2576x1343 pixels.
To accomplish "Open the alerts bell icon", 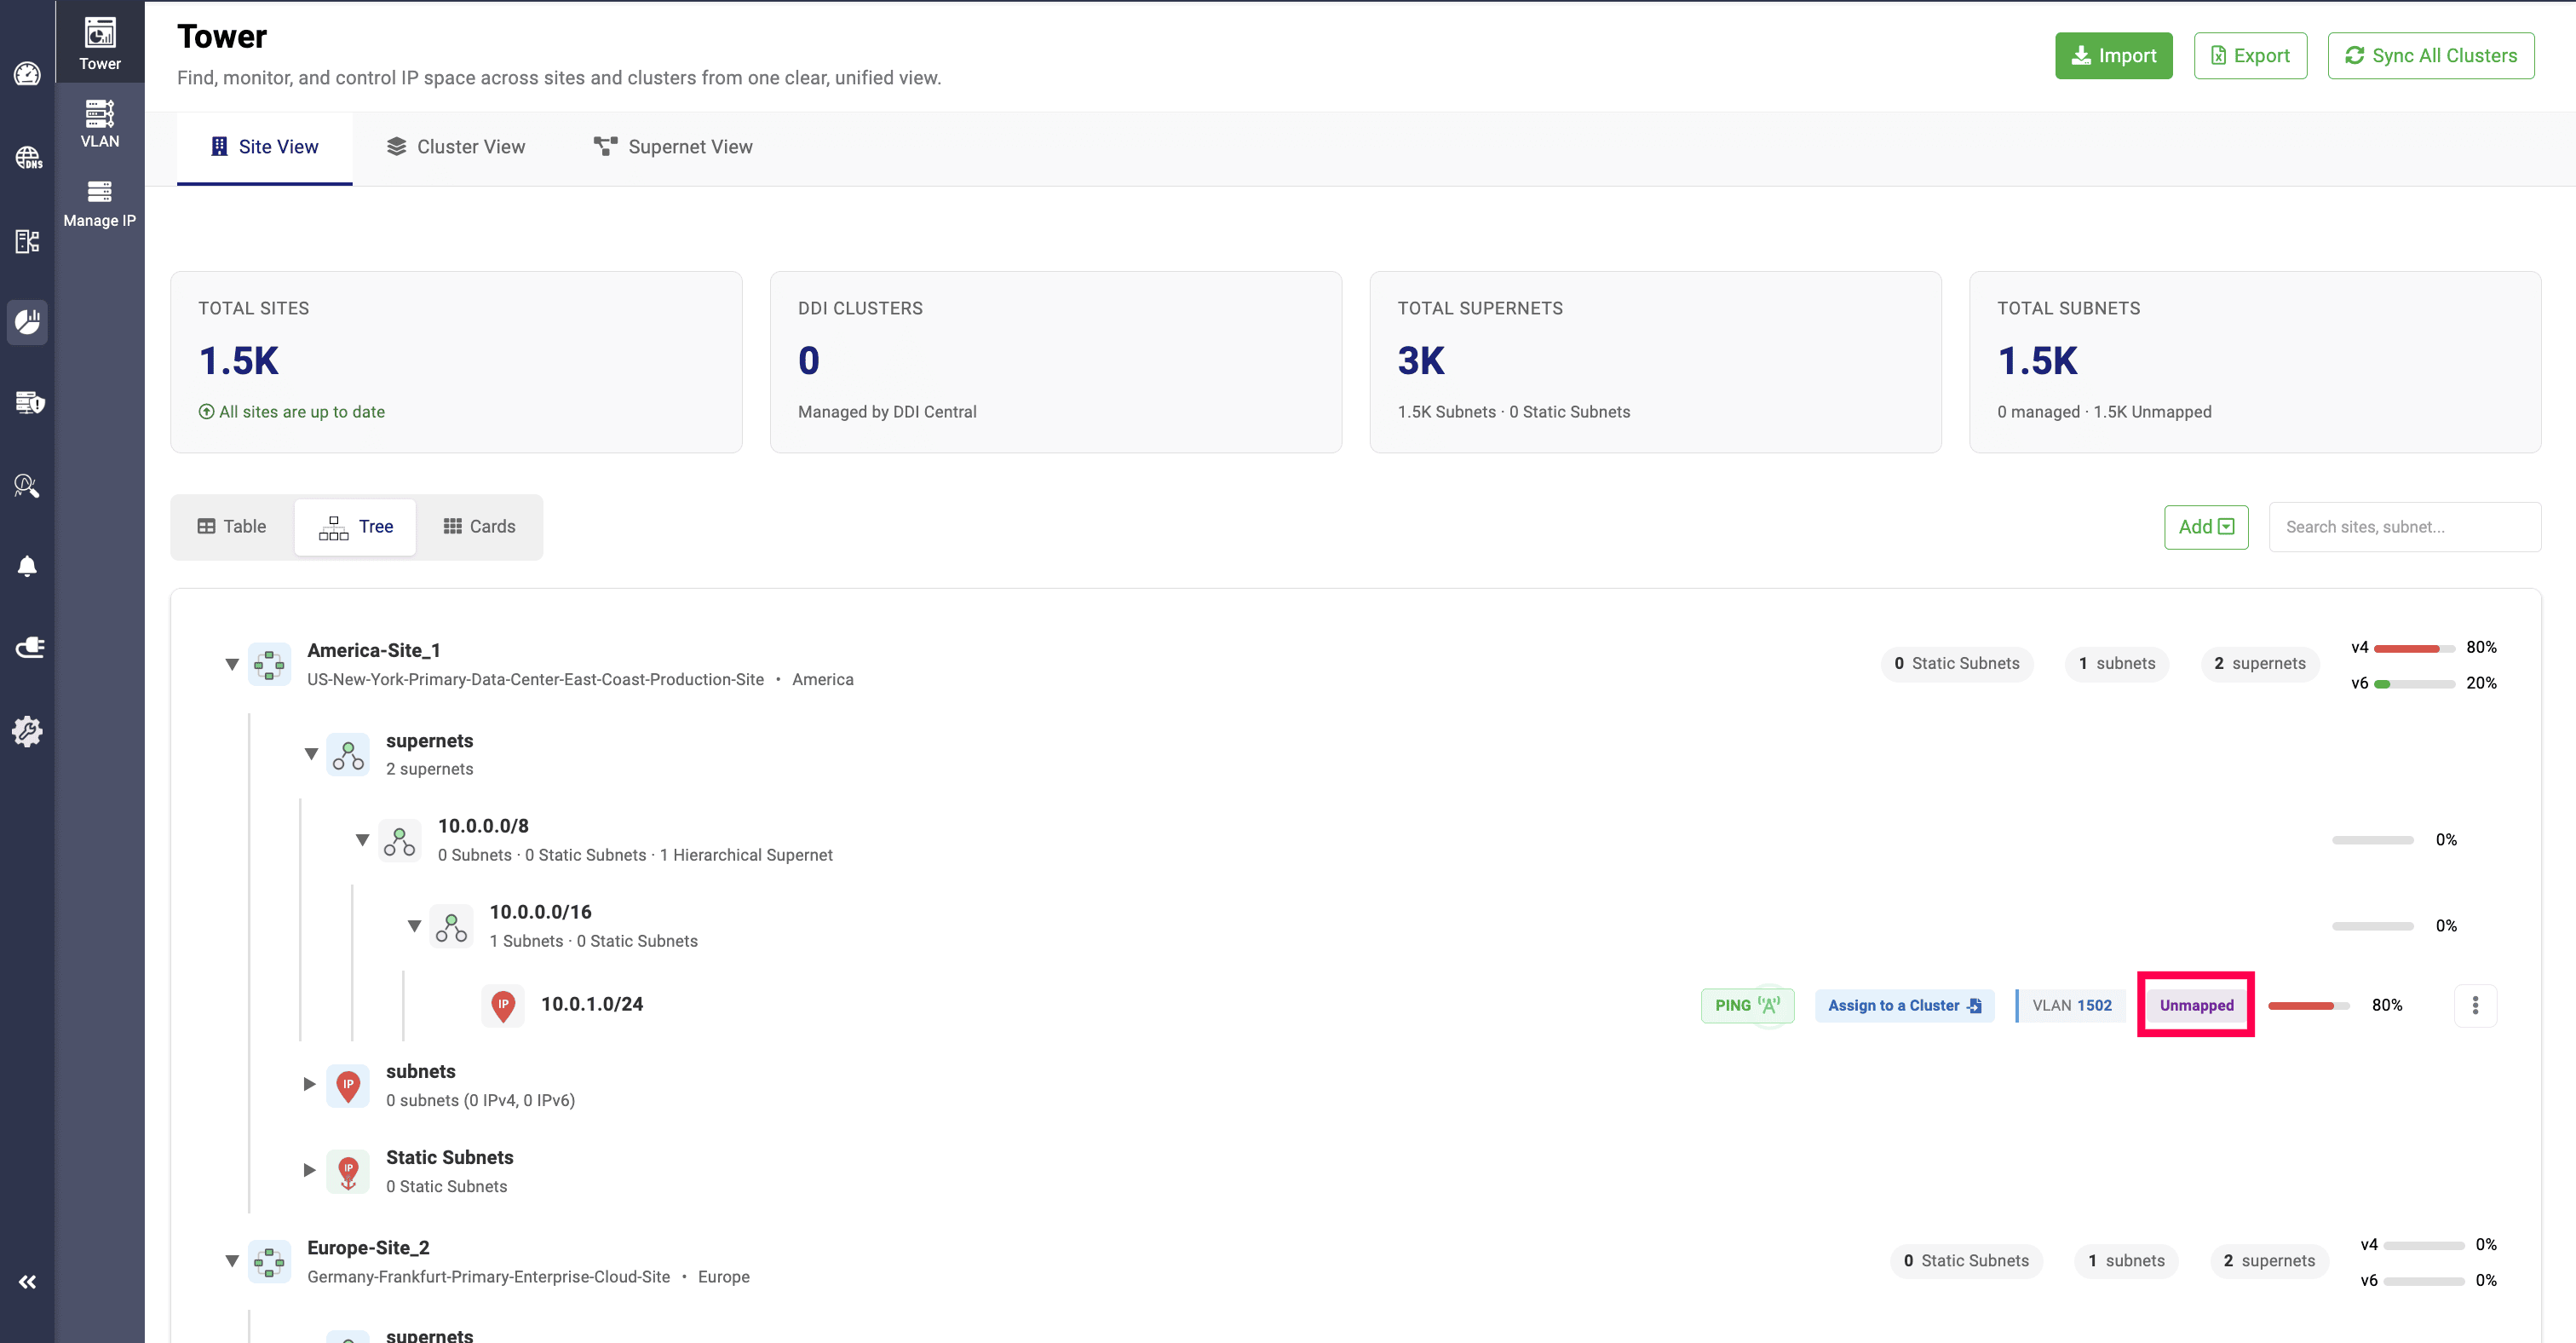I will [27, 566].
